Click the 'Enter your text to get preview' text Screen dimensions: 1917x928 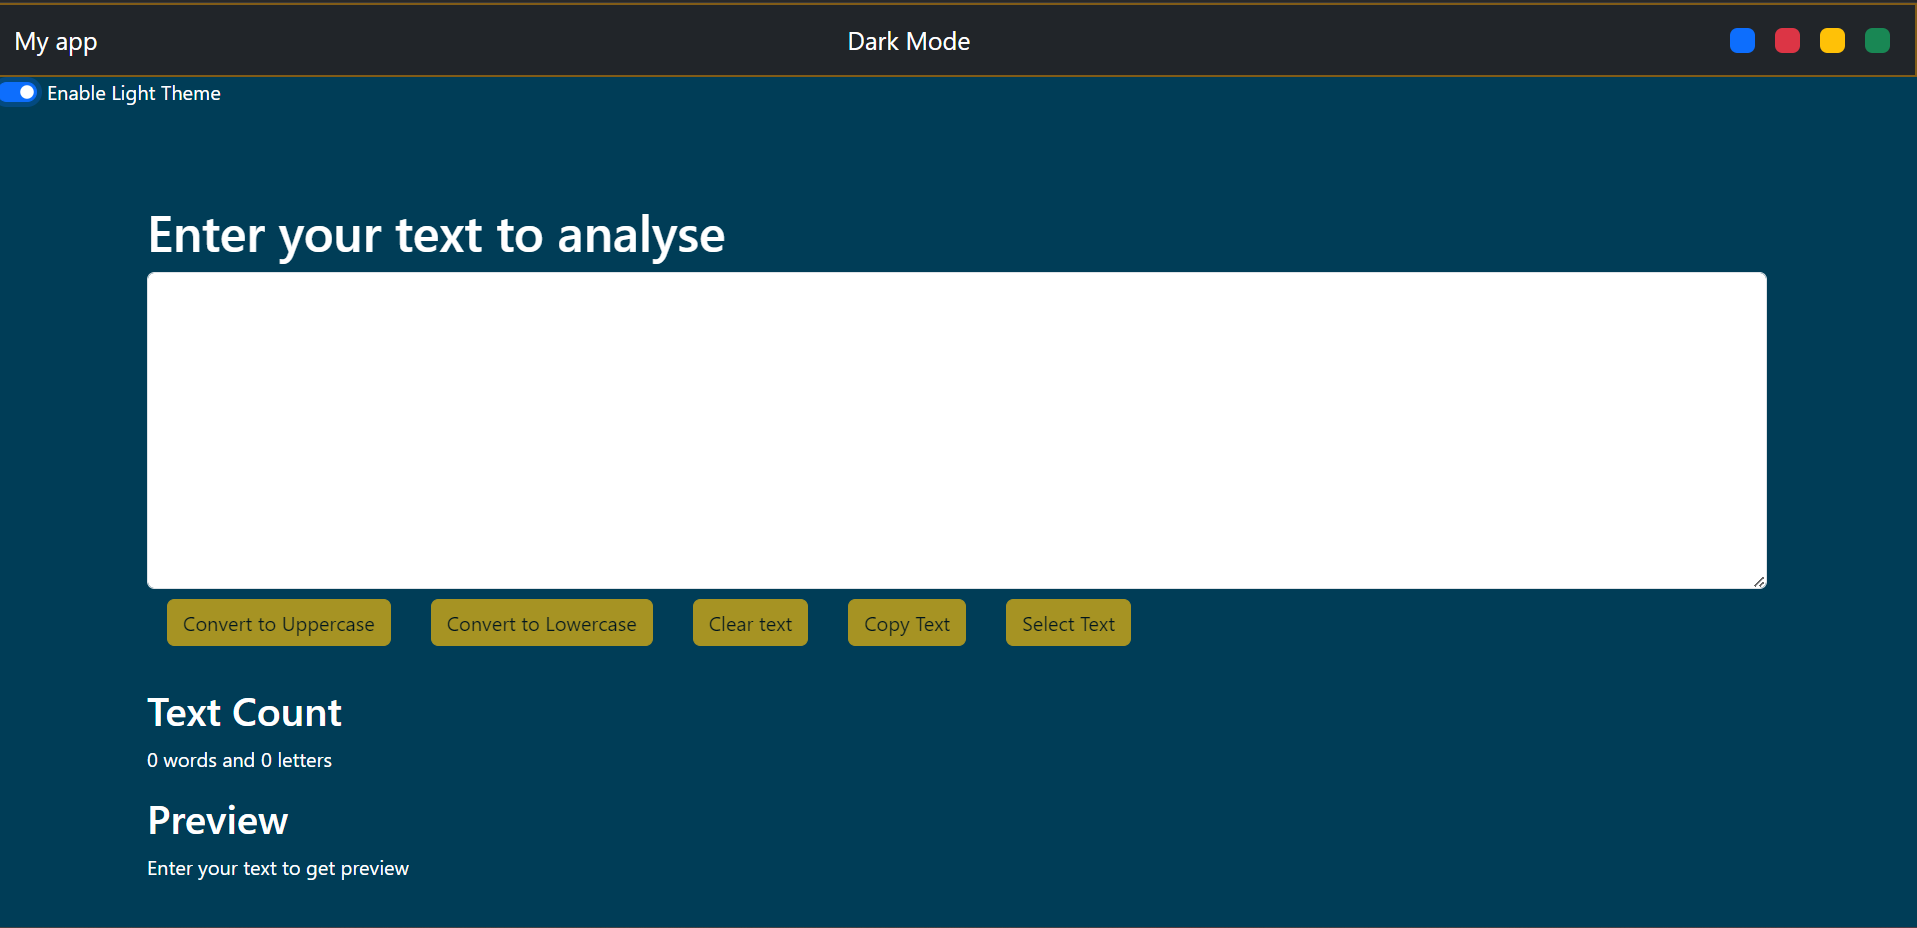point(278,868)
